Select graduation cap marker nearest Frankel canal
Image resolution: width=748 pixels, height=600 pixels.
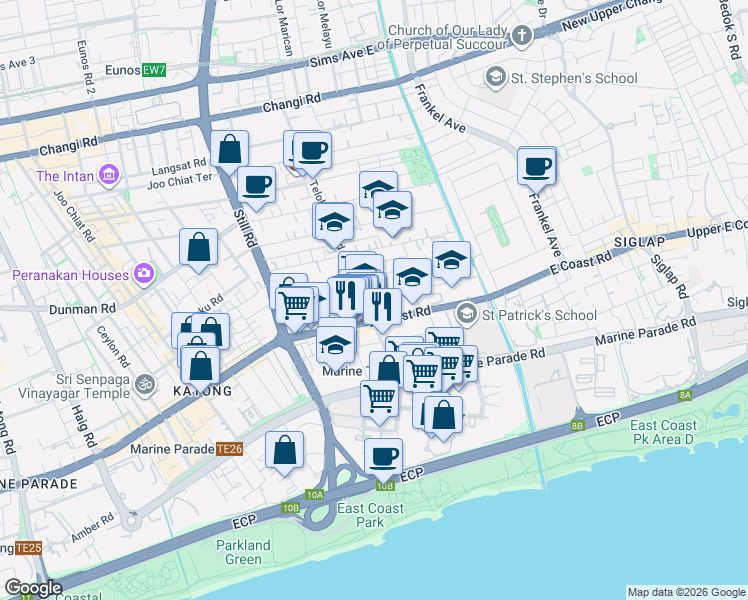451,261
